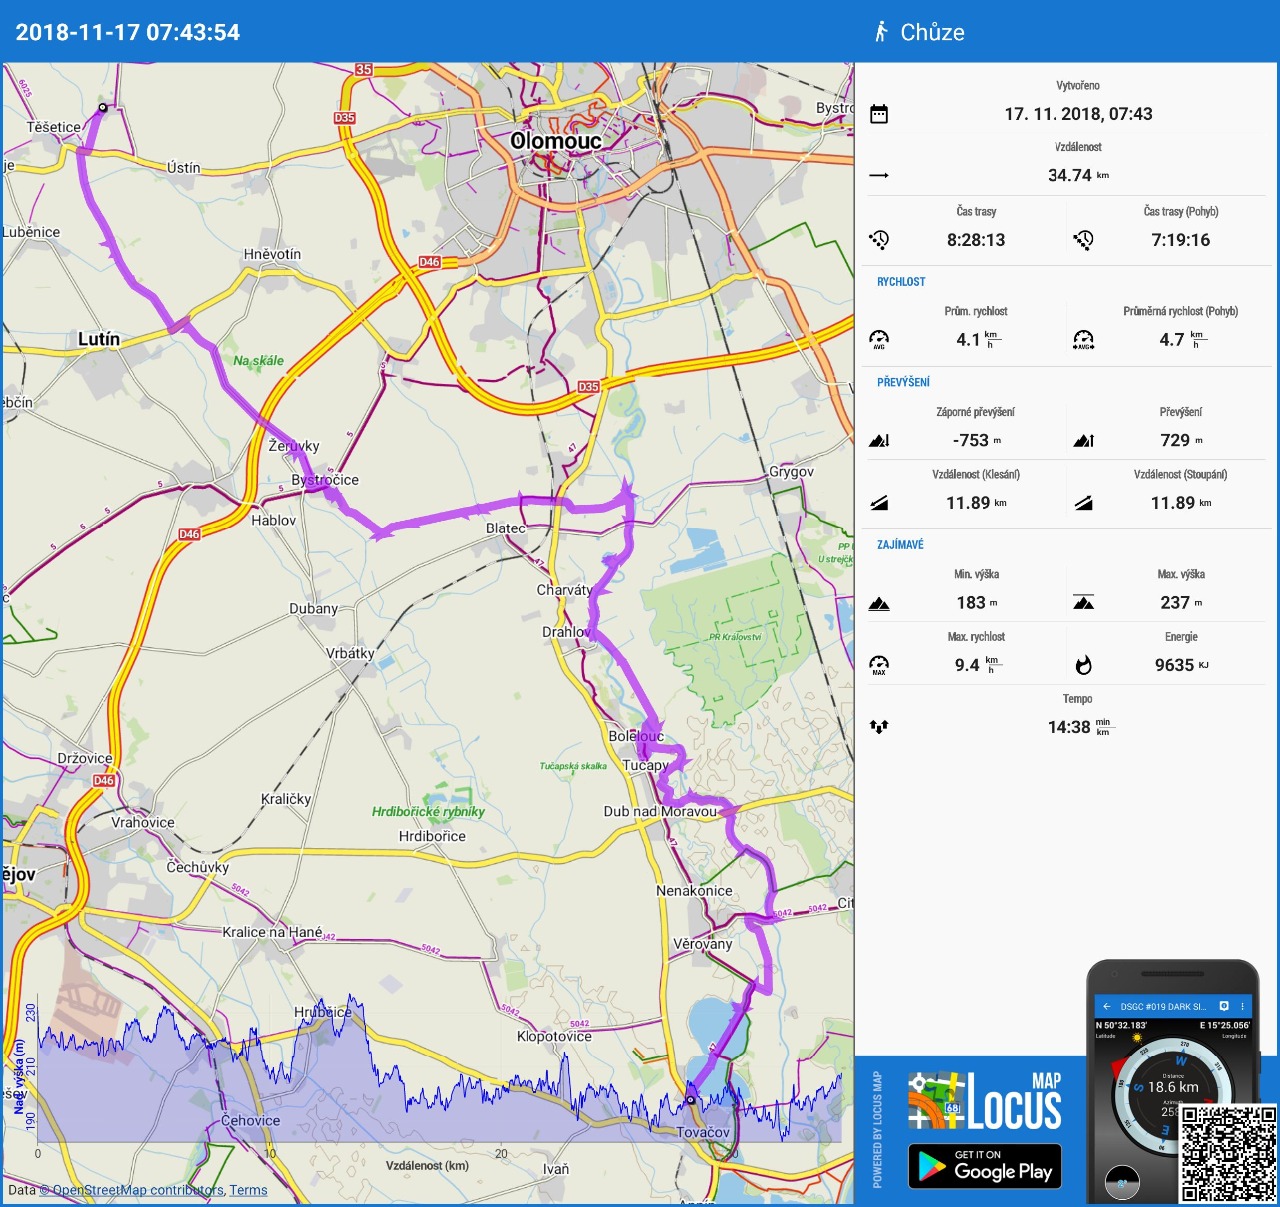
Task: Click the track end point marker at Tovačov
Action: pos(690,1100)
